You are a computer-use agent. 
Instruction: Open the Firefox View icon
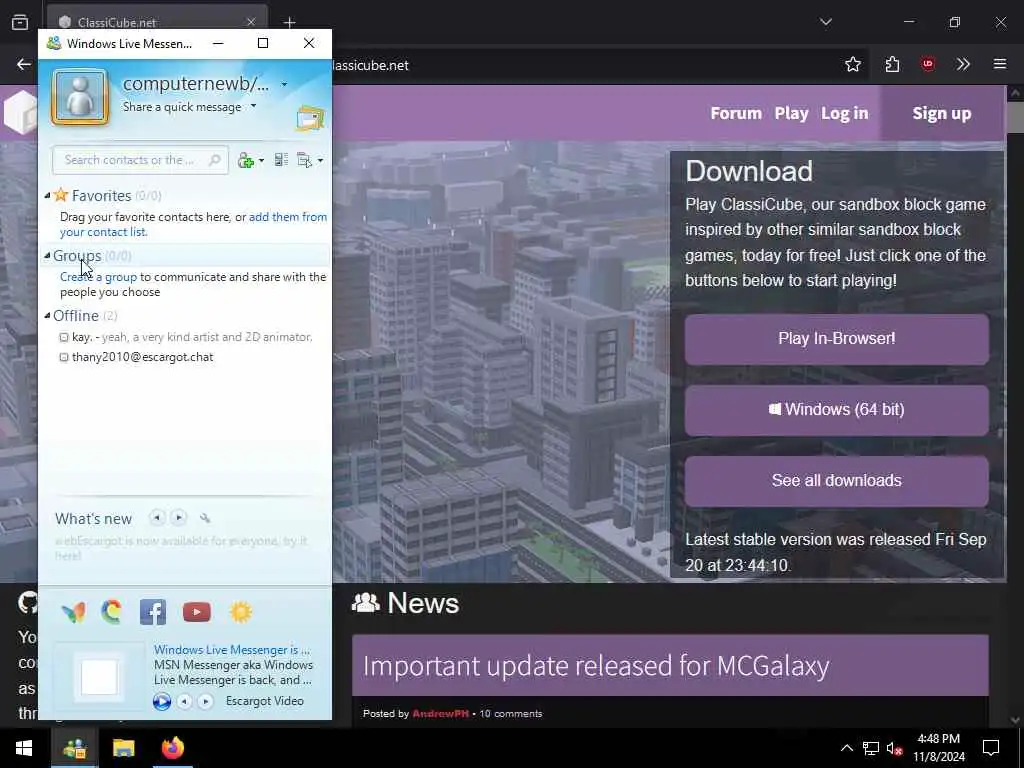click(x=20, y=22)
